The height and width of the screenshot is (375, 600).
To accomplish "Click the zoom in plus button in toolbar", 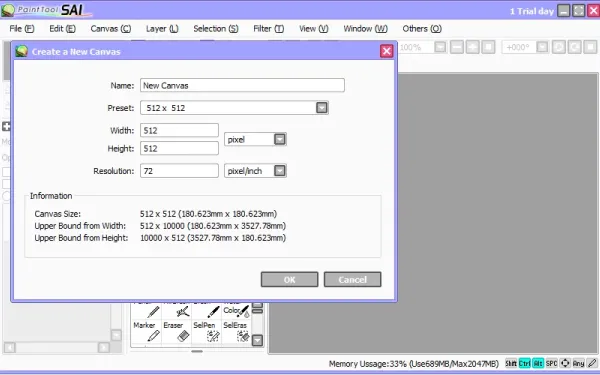I will [x=473, y=47].
